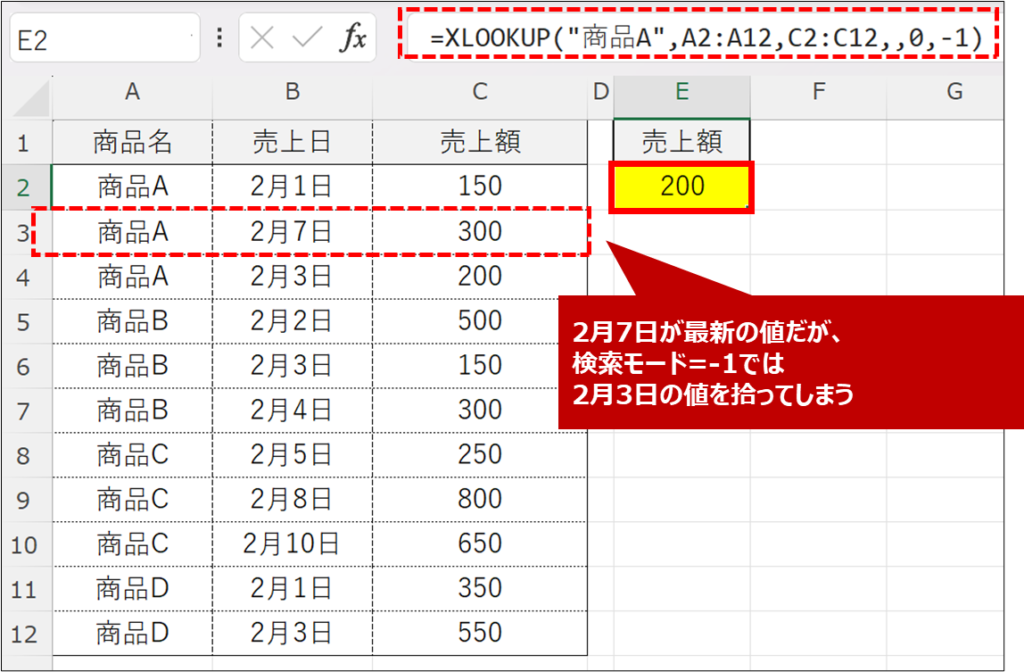Screen dimensions: 1024x672
Task: Select cell B3 containing 2月7日
Action: click(x=292, y=232)
